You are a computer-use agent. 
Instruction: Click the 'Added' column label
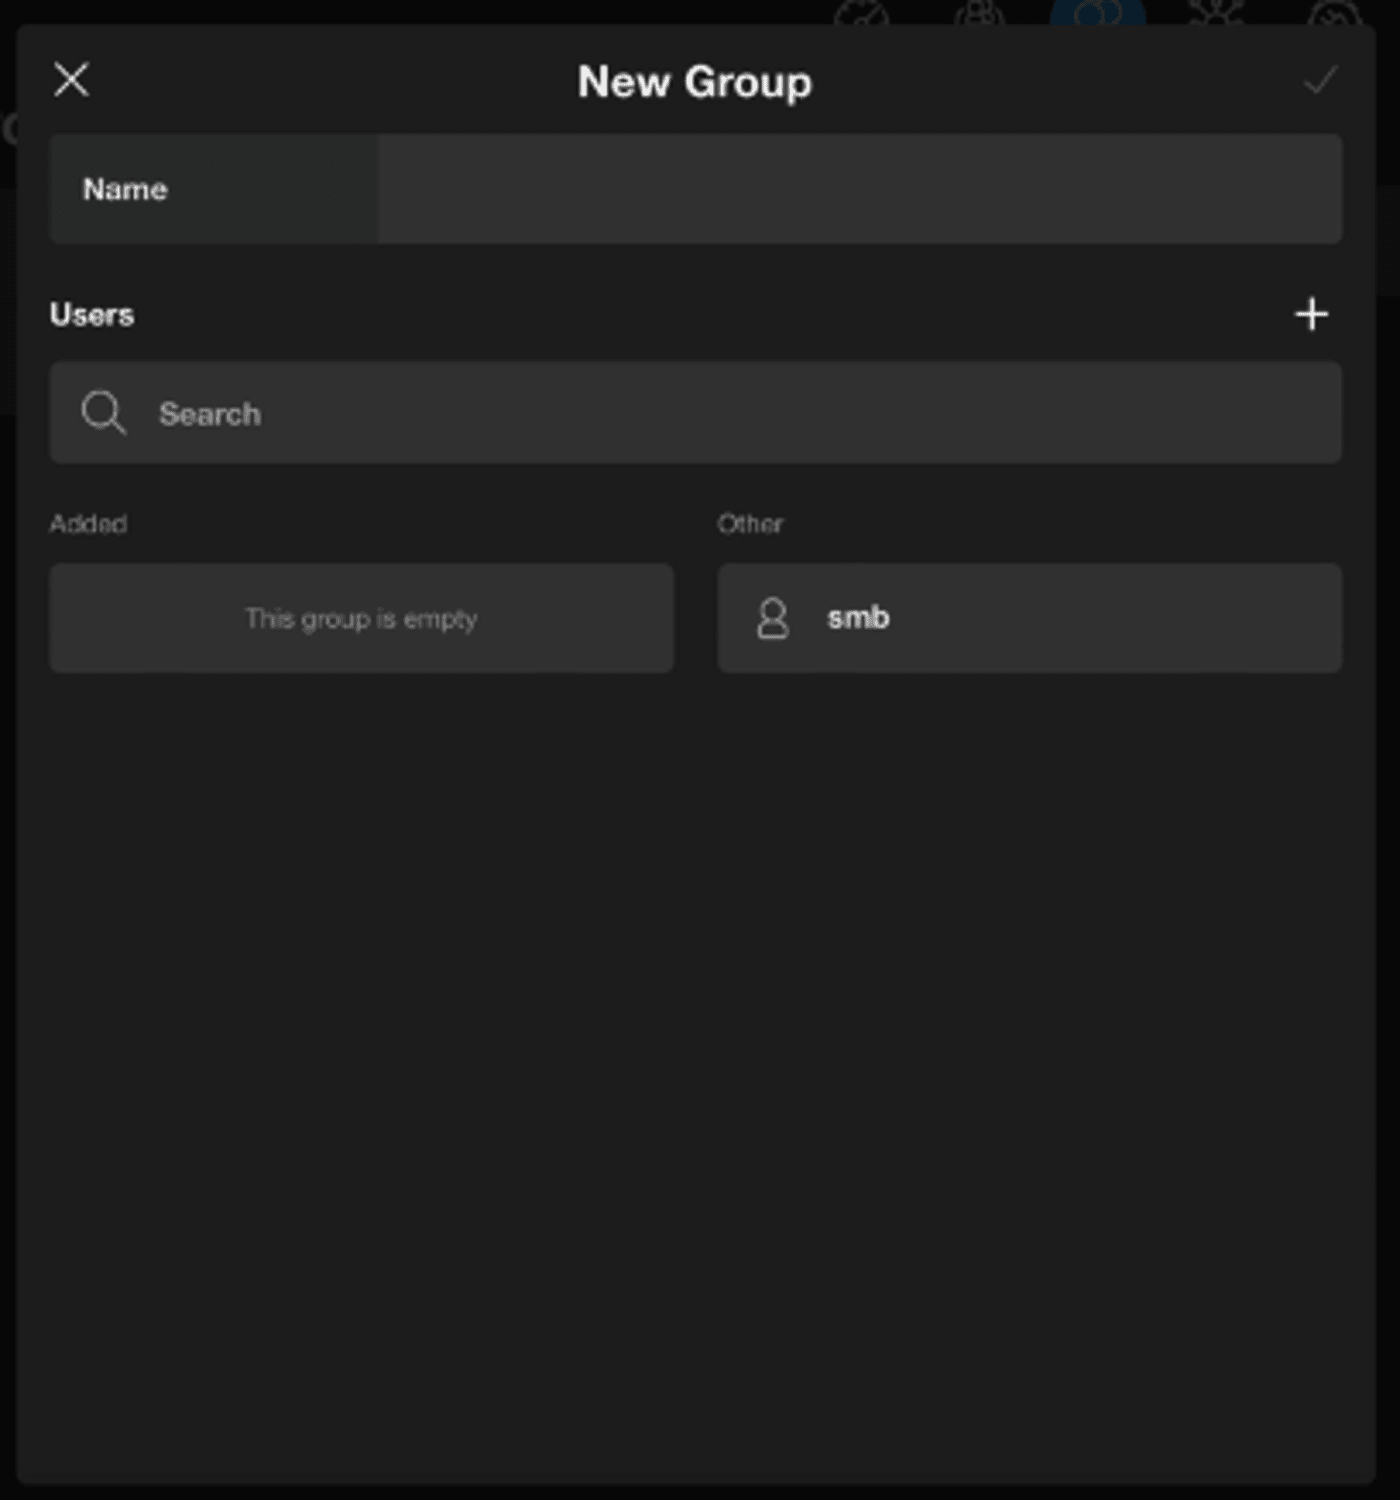tap(88, 524)
